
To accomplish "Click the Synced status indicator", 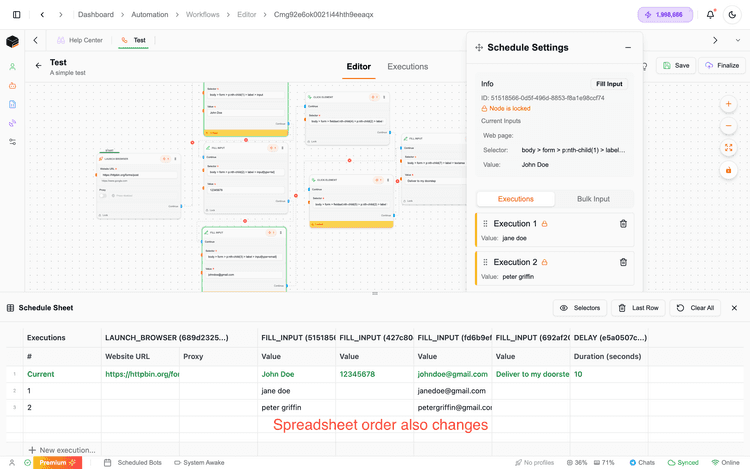I will [x=683, y=462].
